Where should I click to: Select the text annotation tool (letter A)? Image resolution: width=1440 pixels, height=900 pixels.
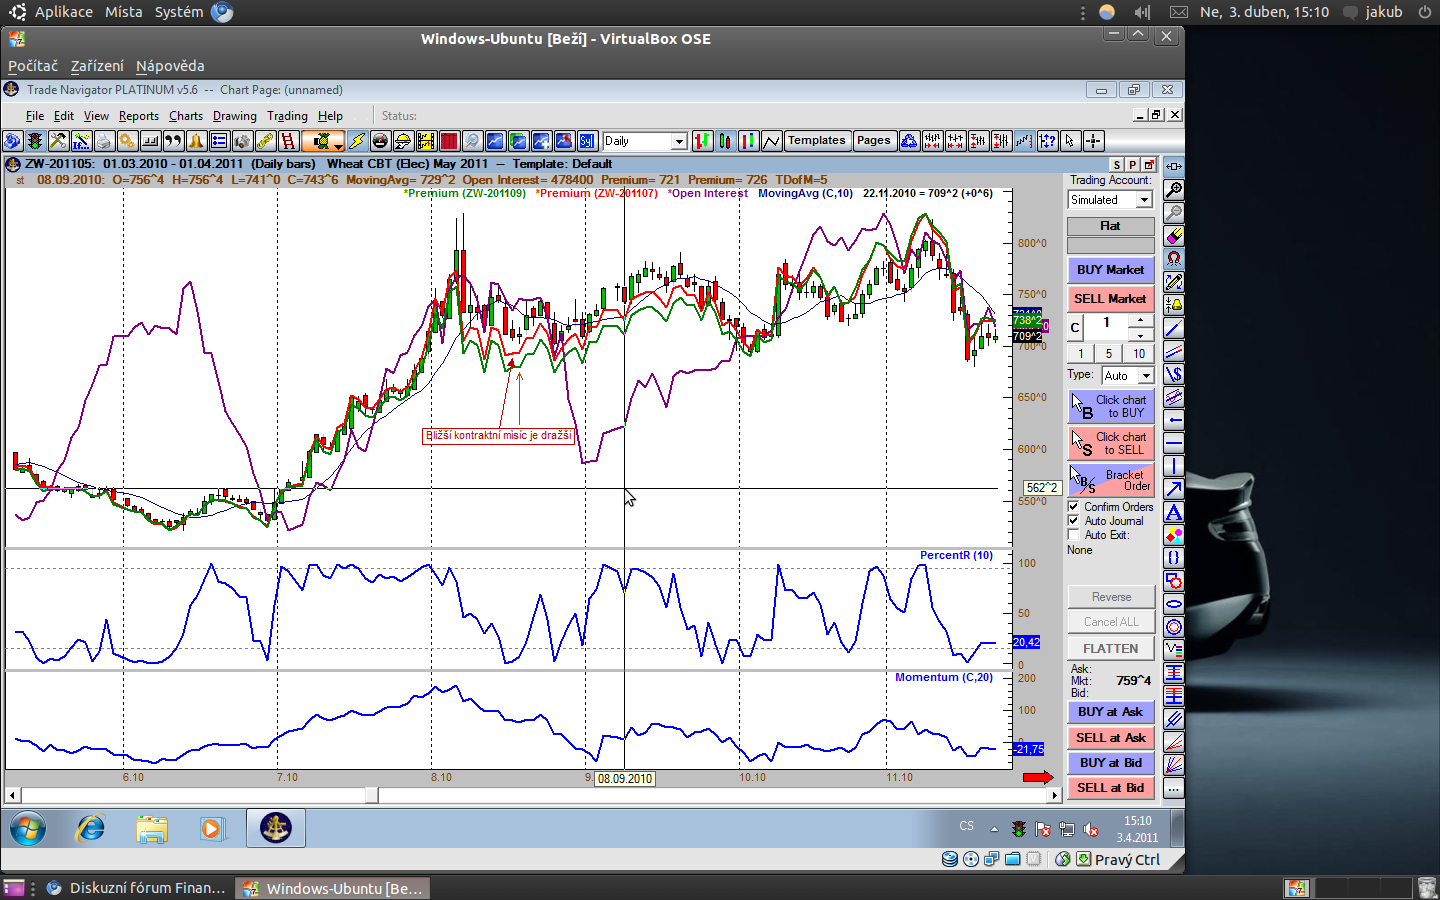click(x=1174, y=512)
